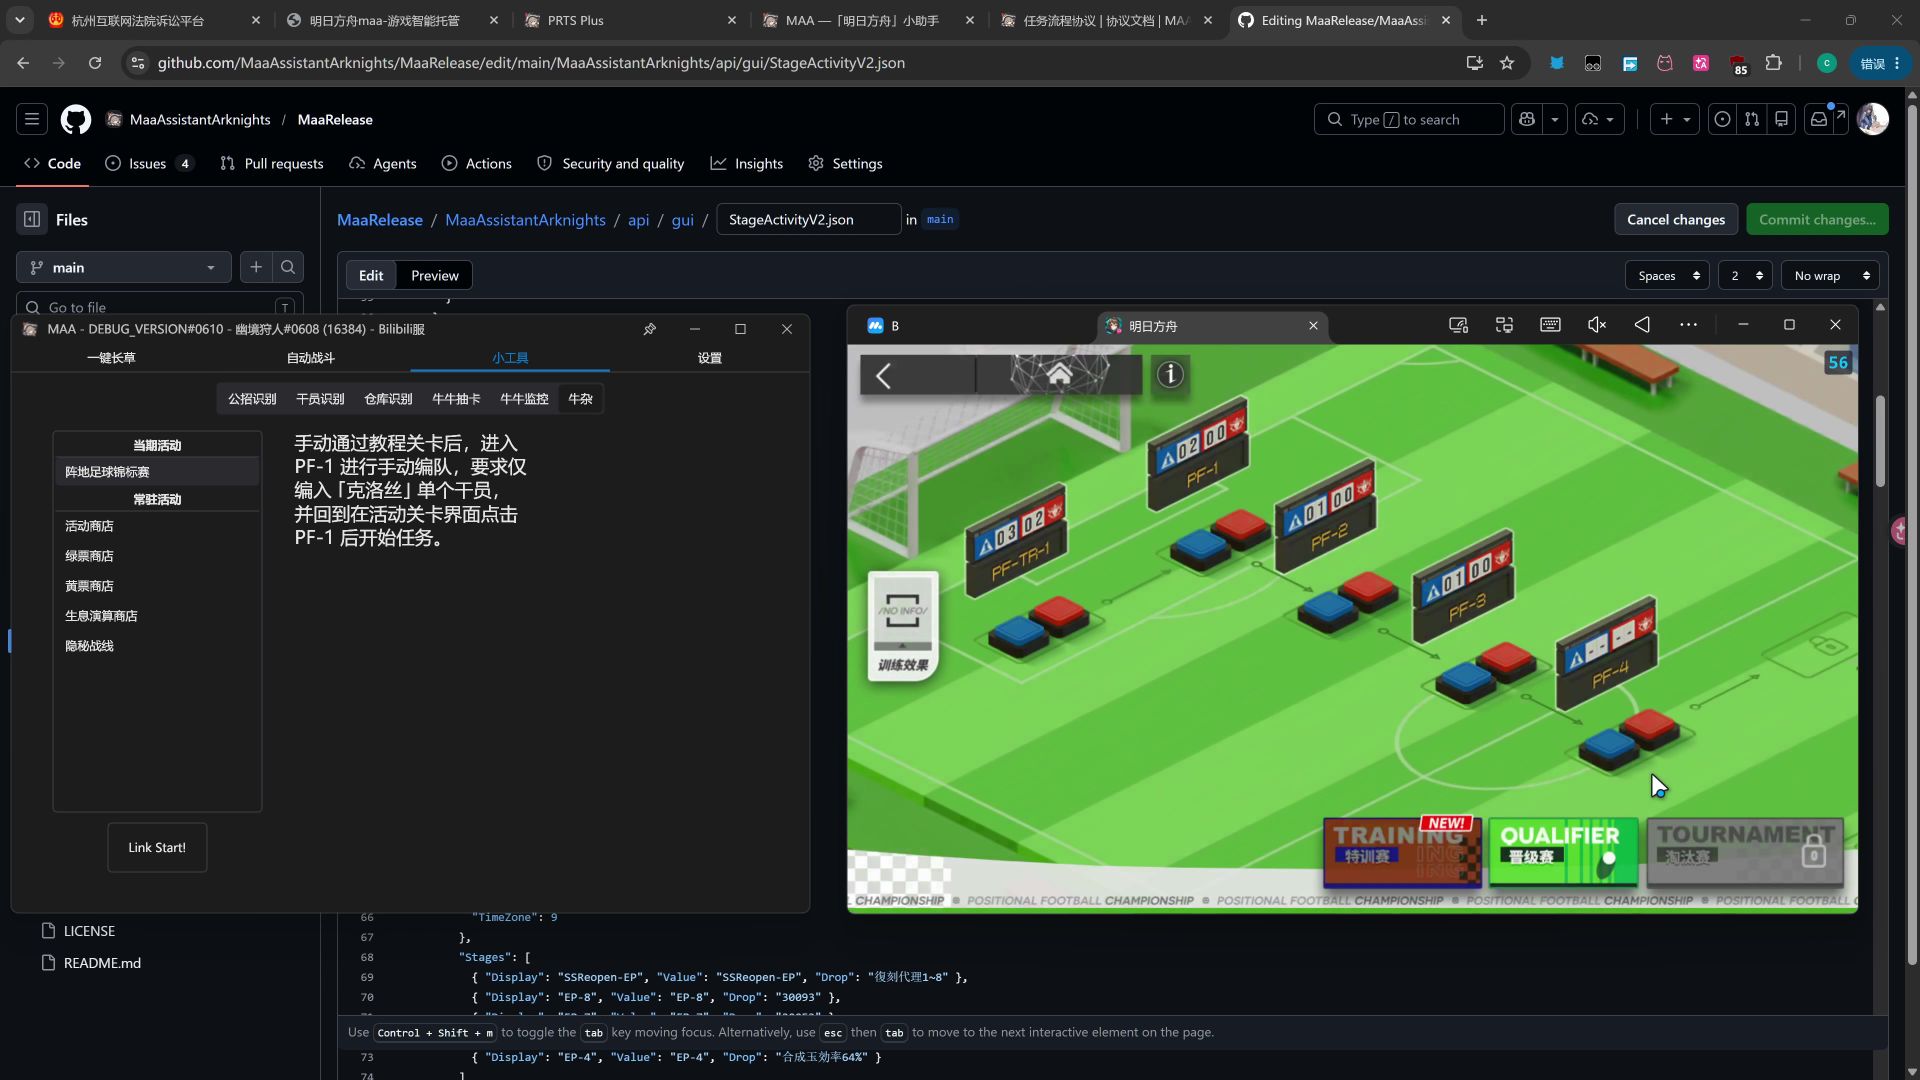
Task: Open the pull requests icon in GitHub header
Action: point(1752,119)
